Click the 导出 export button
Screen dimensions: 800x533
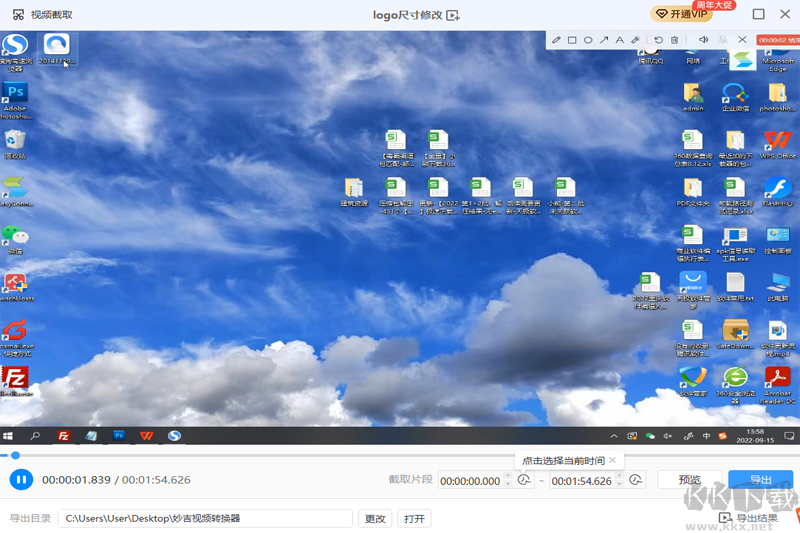click(760, 480)
